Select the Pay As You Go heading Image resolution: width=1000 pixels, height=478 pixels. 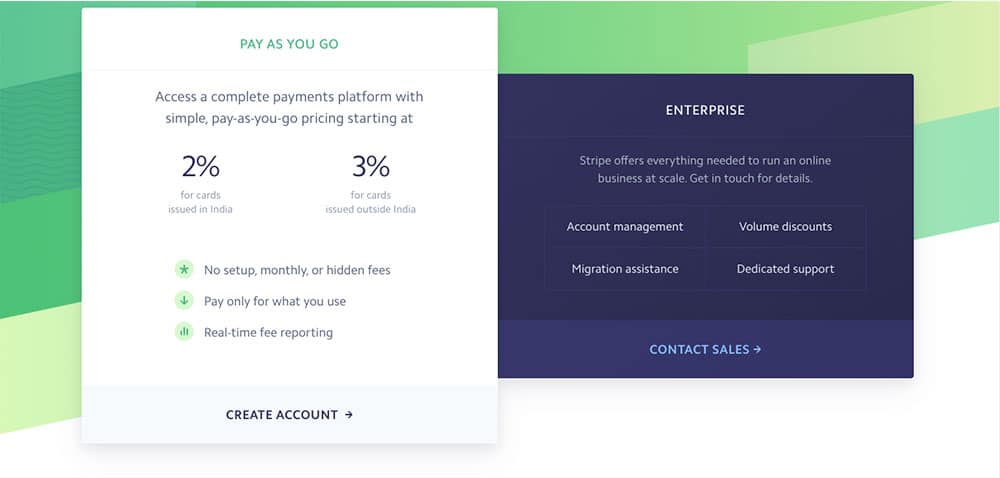click(289, 45)
